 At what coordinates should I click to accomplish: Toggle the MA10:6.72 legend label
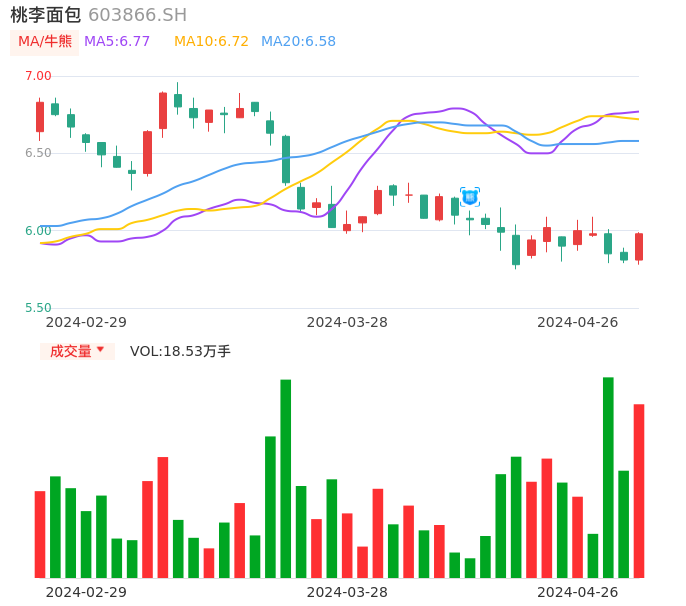coord(211,42)
